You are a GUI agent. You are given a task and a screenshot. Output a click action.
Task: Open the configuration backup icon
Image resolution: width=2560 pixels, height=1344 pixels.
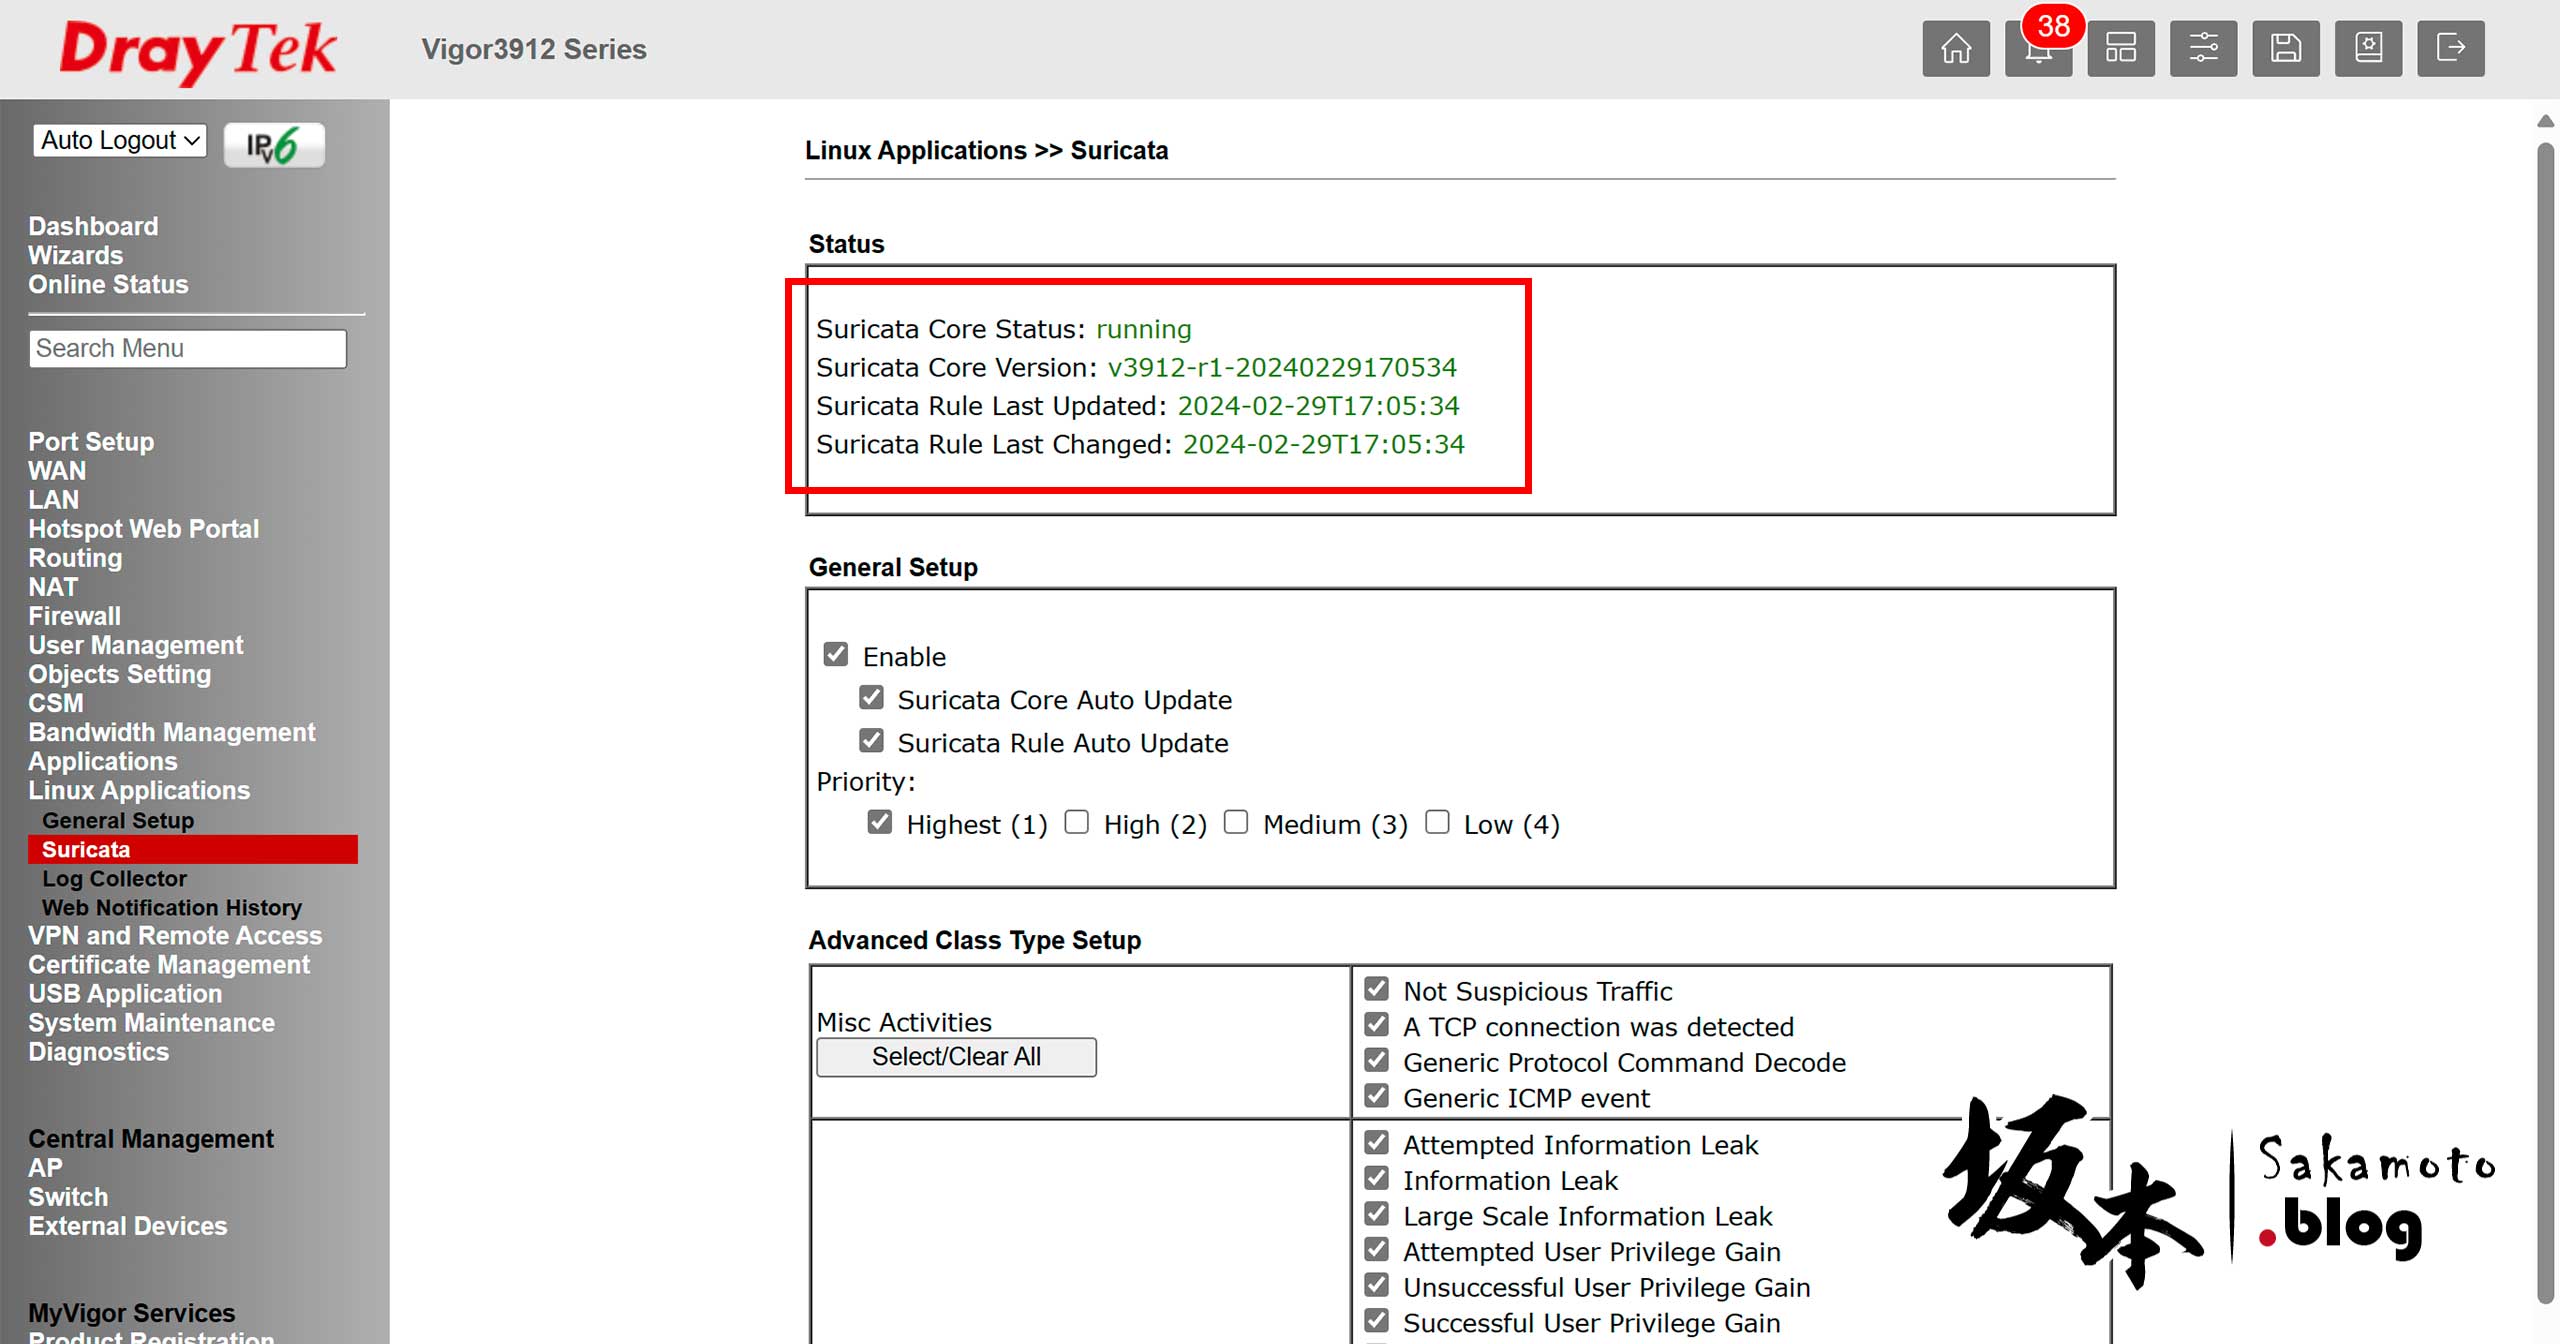pos(2368,48)
